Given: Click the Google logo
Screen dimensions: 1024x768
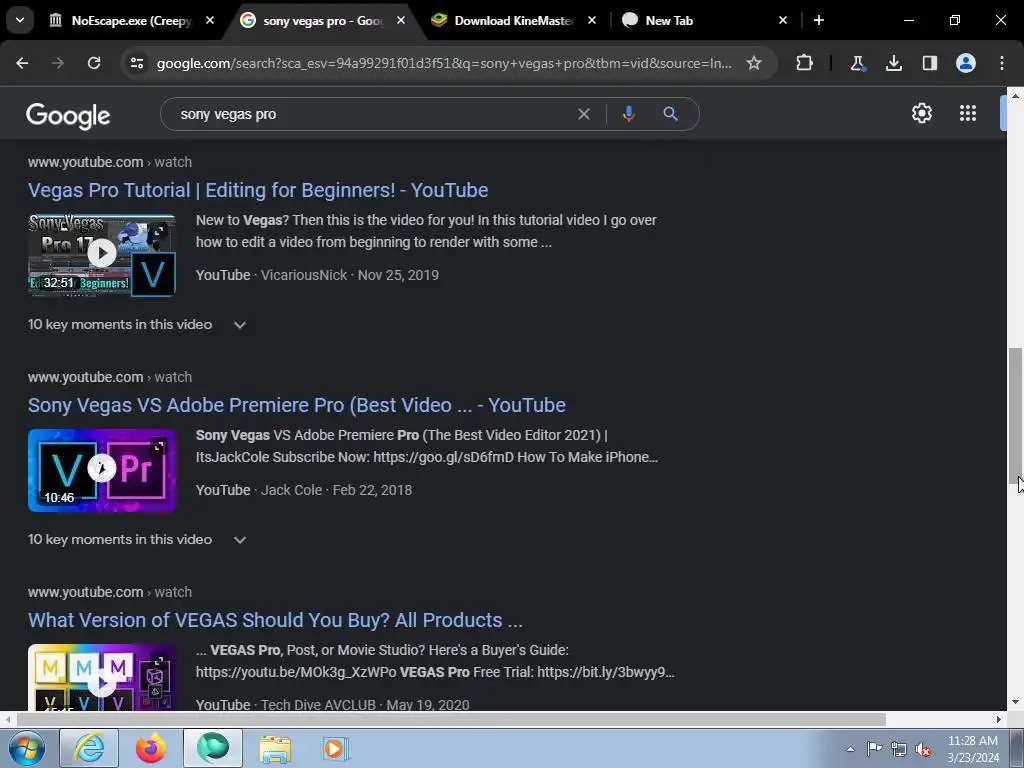Looking at the screenshot, I should pos(68,116).
